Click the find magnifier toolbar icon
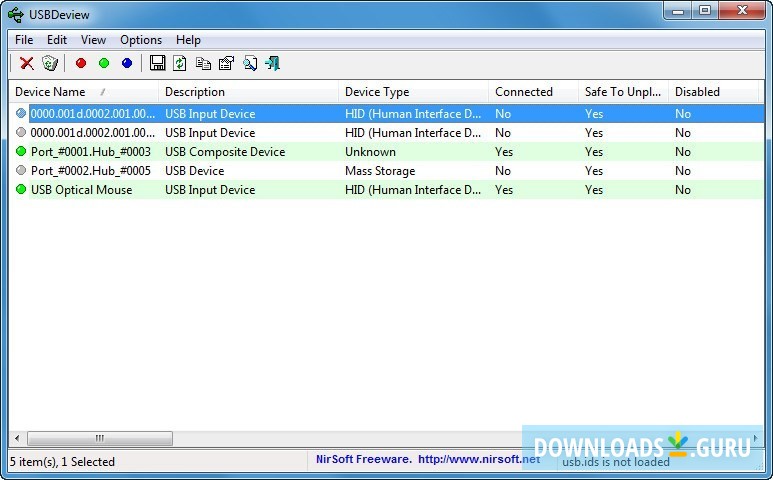This screenshot has height=480, width=773. tap(250, 63)
